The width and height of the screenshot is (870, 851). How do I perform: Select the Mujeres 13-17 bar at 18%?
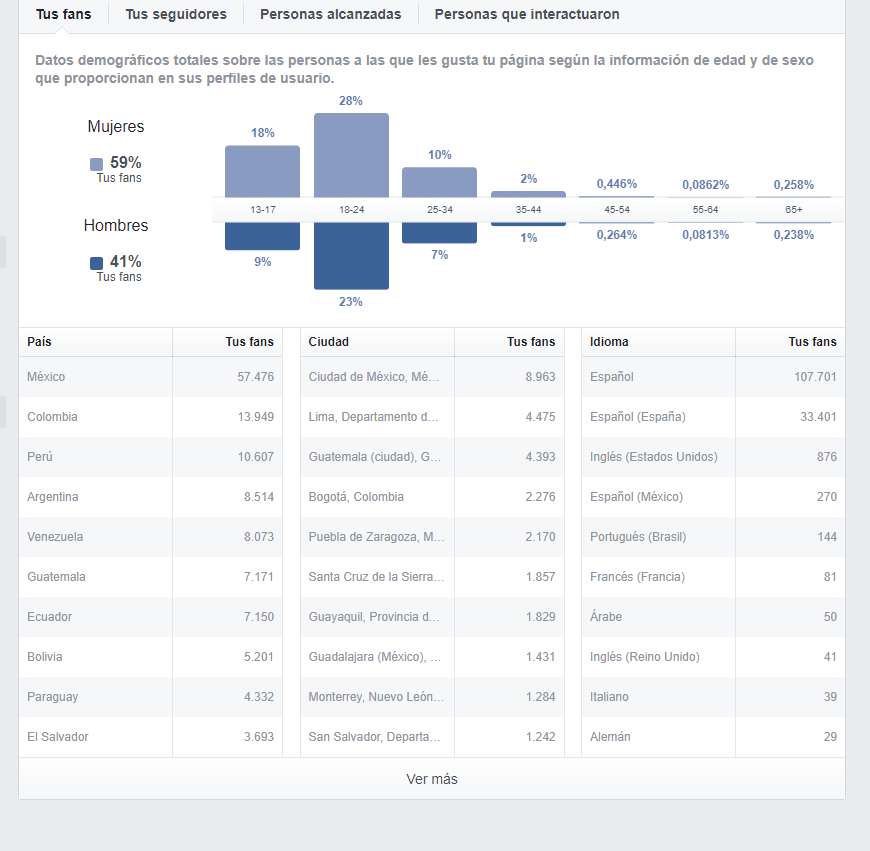(x=262, y=171)
